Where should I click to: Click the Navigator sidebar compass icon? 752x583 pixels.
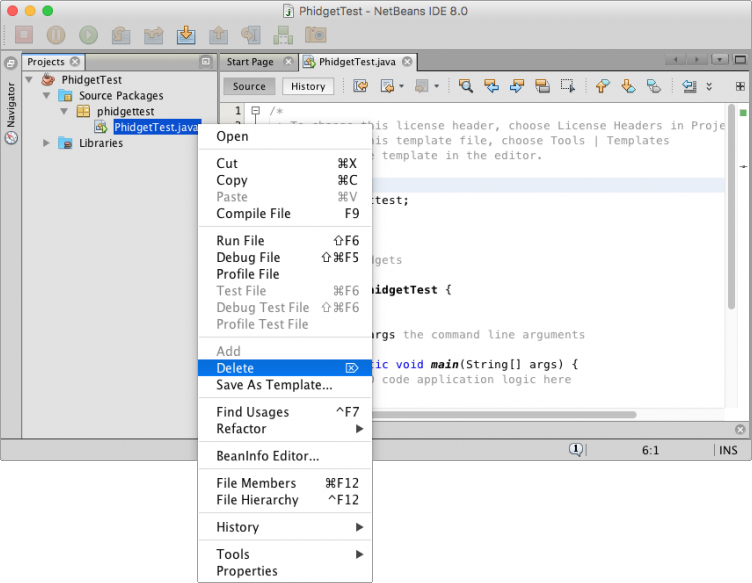[11, 138]
